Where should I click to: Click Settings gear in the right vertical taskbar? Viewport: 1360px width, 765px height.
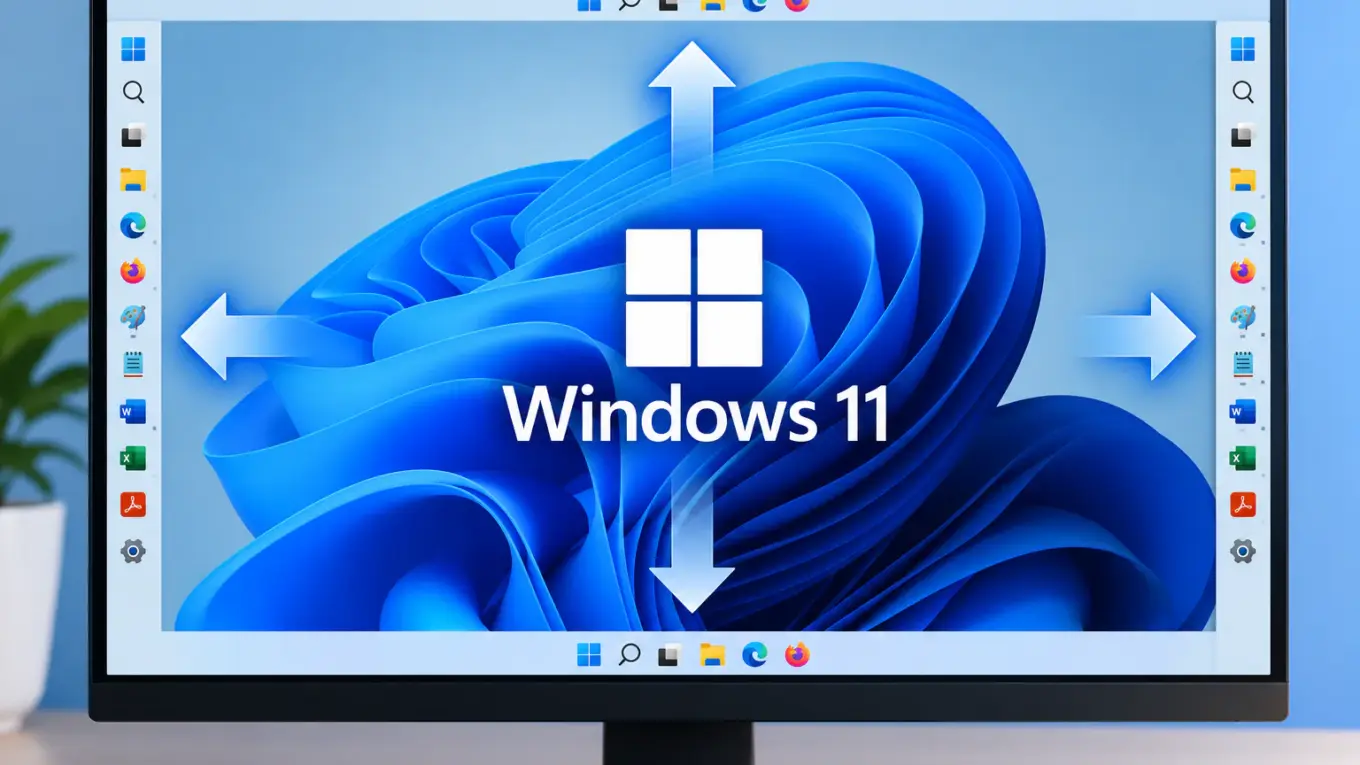(1243, 550)
